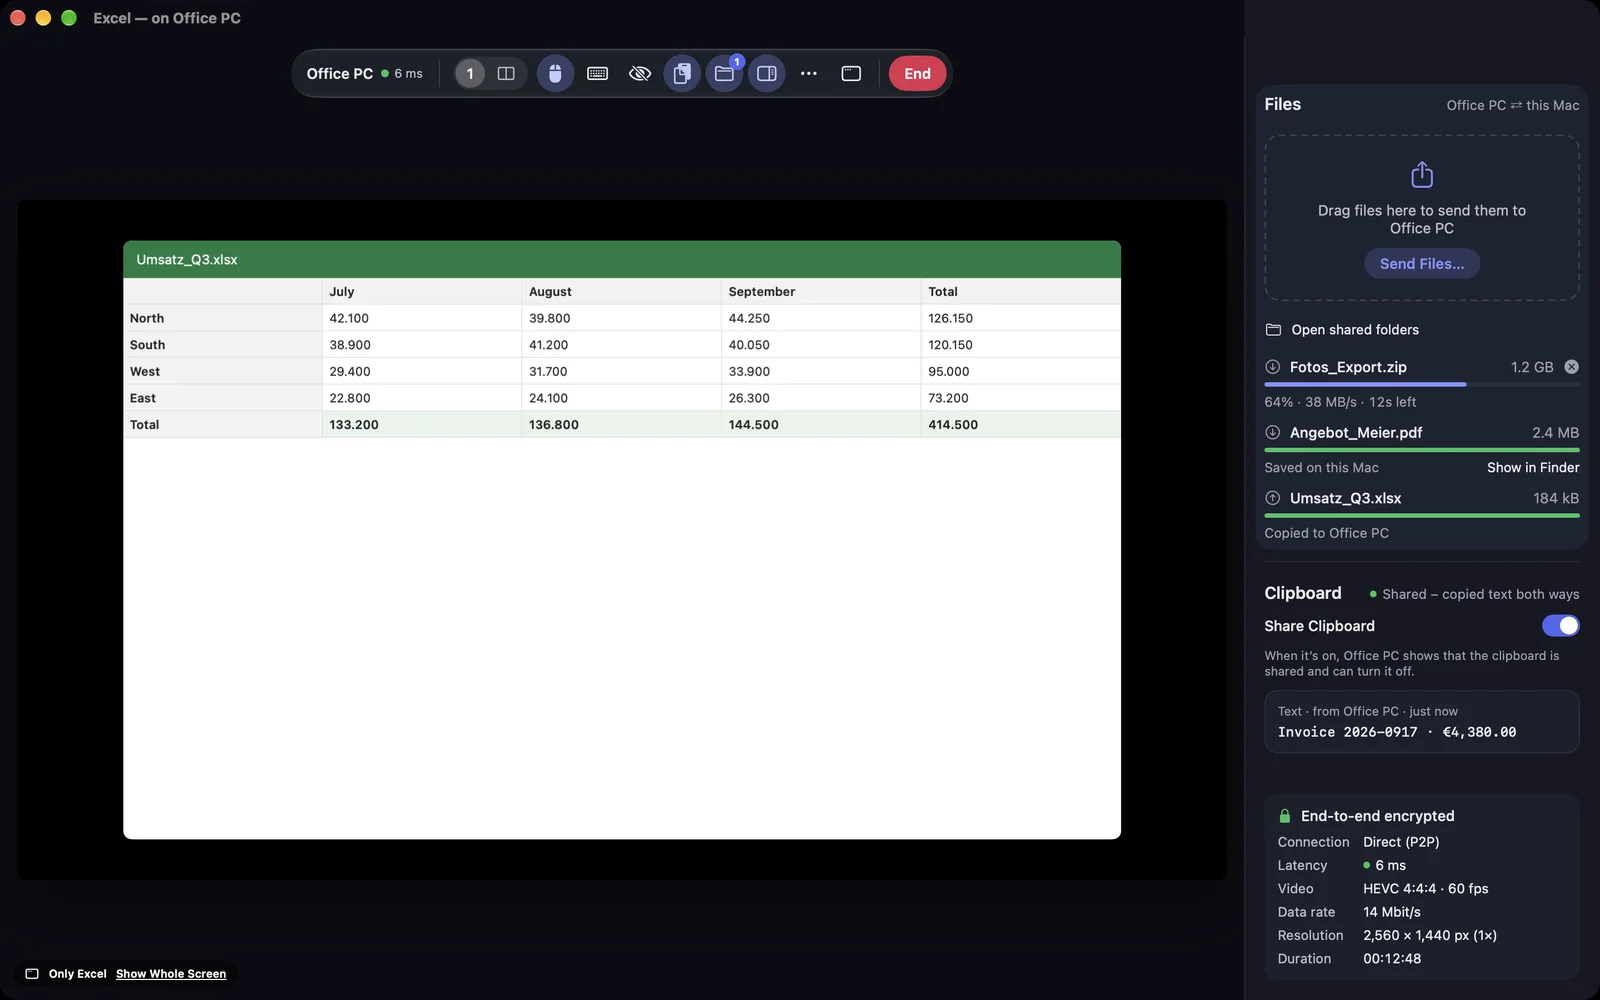Click the window mode toolbar icon
Viewport: 1600px width, 1000px height.
tap(851, 74)
